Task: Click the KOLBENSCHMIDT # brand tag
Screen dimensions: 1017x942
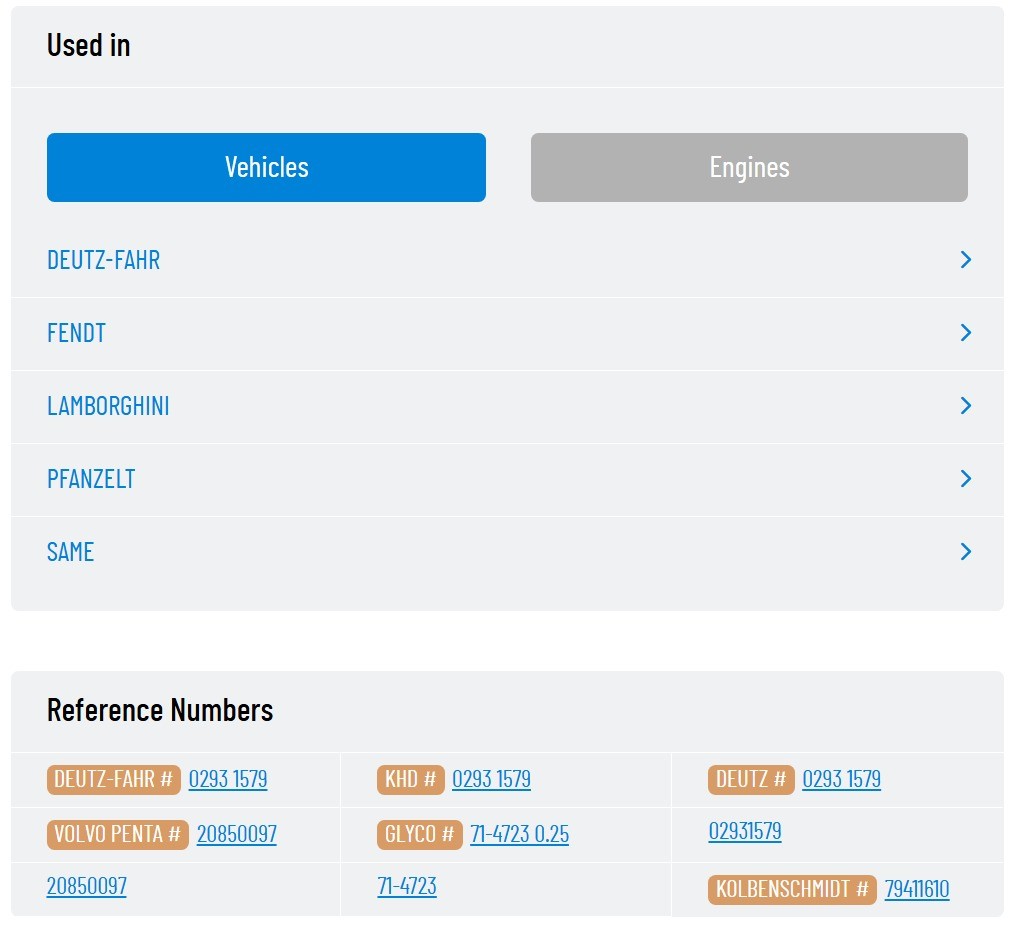Action: click(x=792, y=889)
